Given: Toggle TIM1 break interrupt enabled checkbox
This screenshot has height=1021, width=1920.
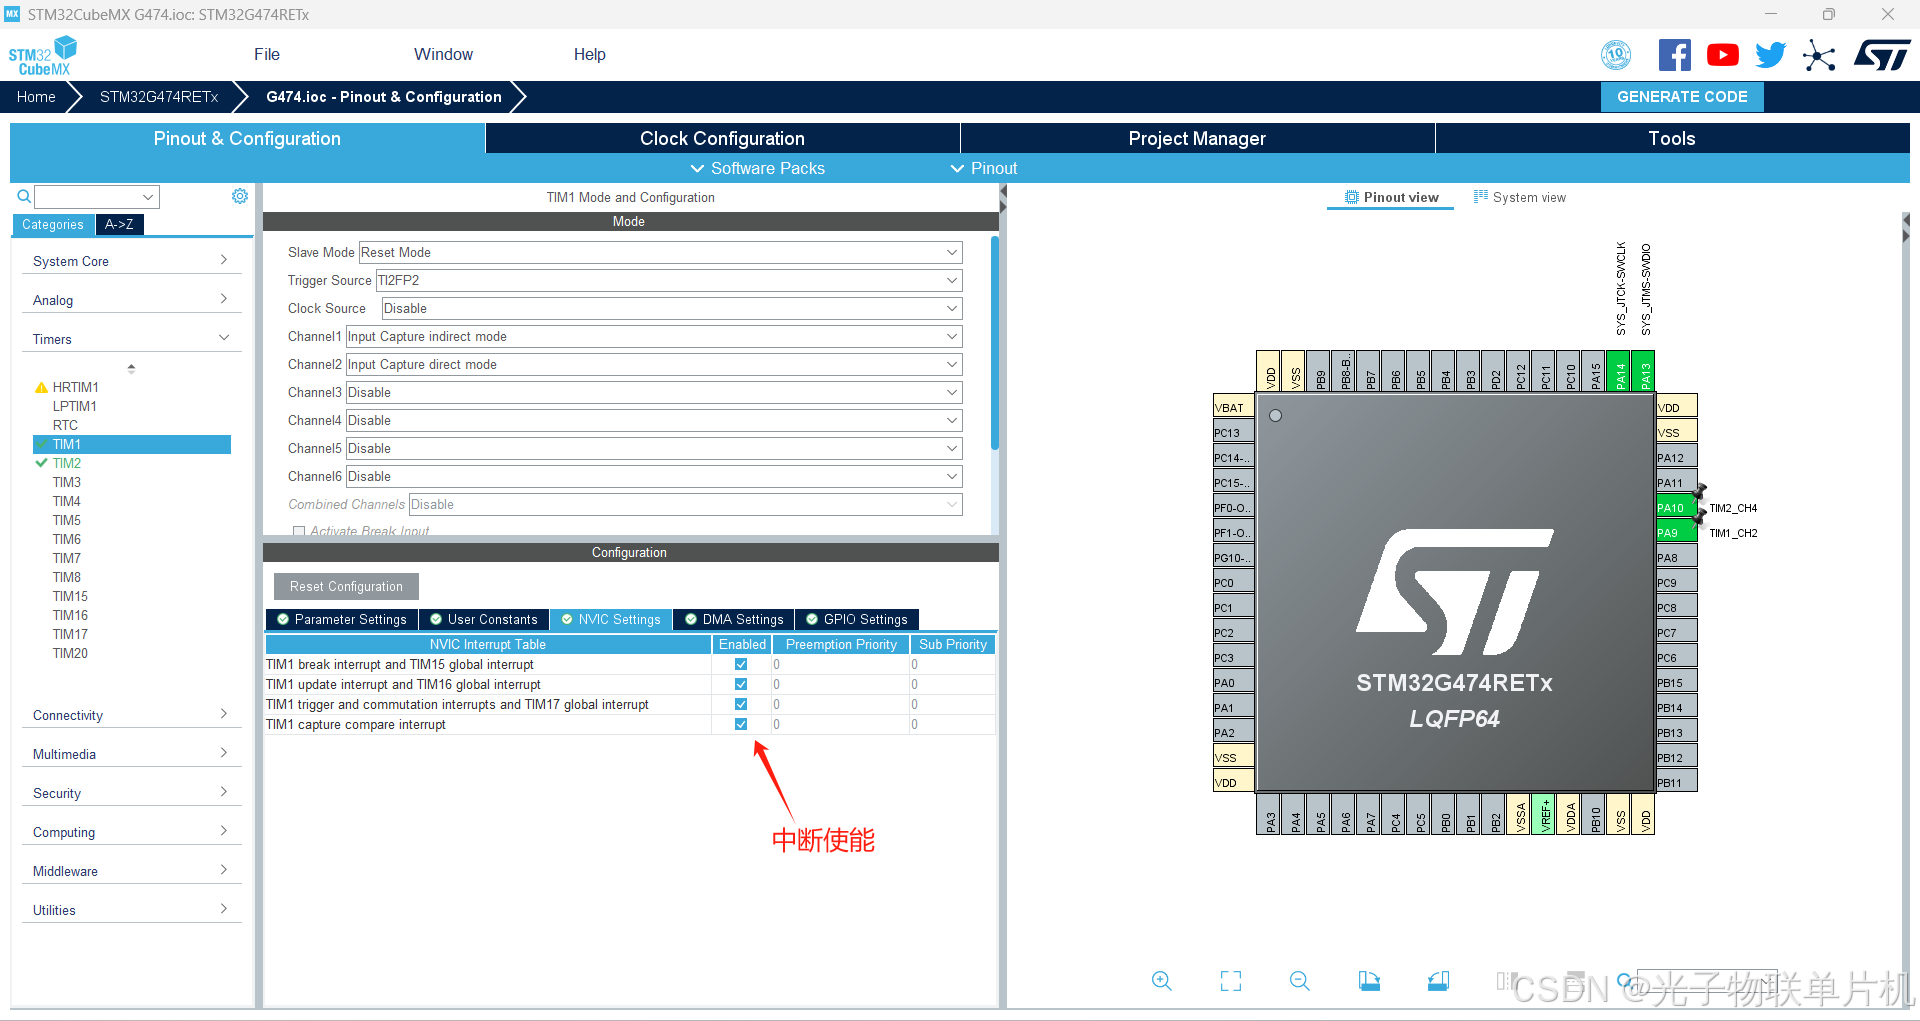Looking at the screenshot, I should point(741,665).
